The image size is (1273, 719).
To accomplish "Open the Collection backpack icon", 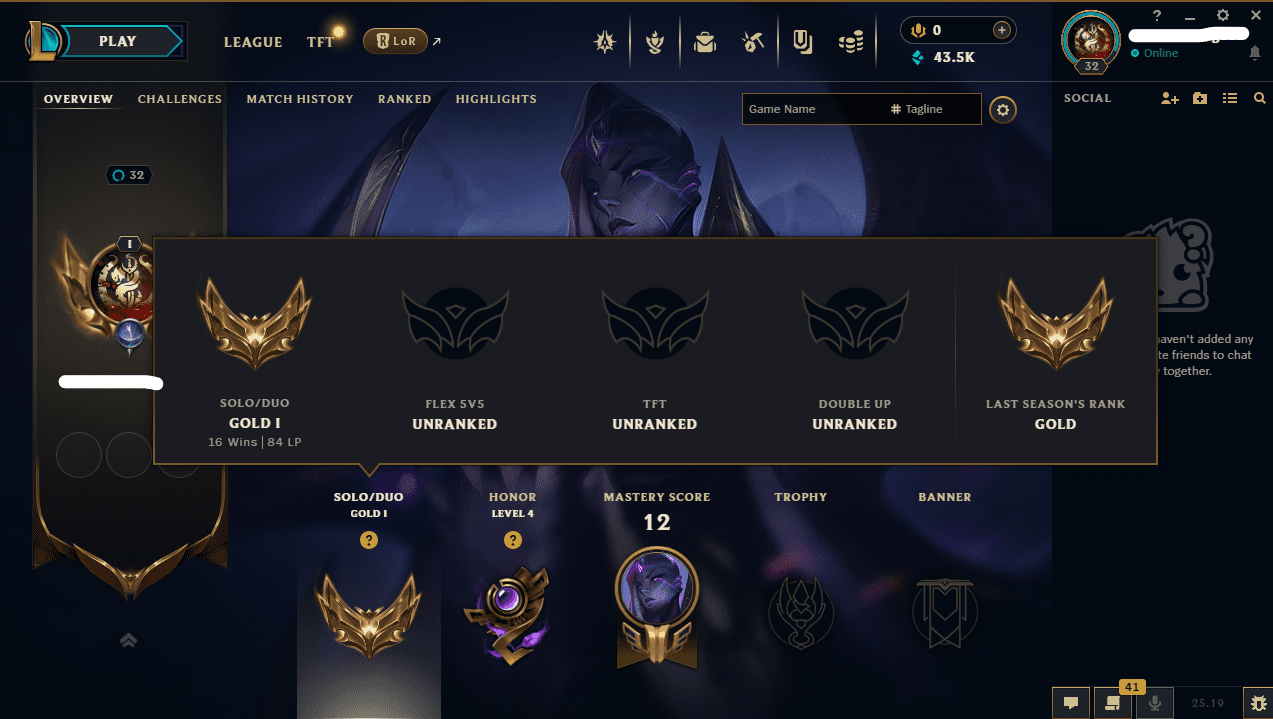I will pyautogui.click(x=705, y=42).
